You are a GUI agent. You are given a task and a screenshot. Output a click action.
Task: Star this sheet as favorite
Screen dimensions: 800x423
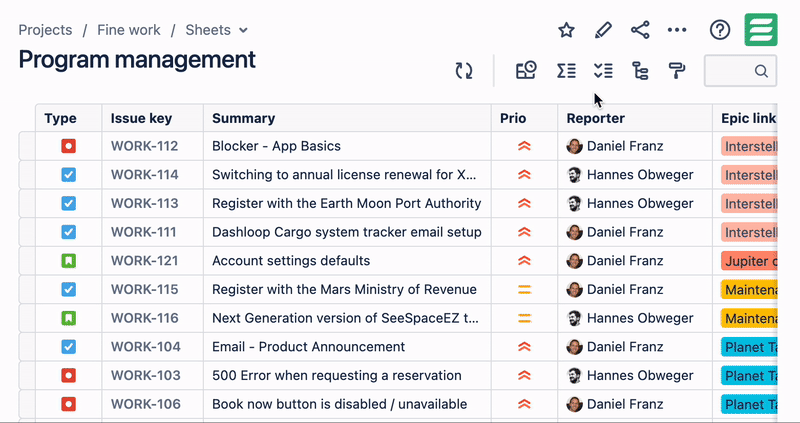click(566, 30)
